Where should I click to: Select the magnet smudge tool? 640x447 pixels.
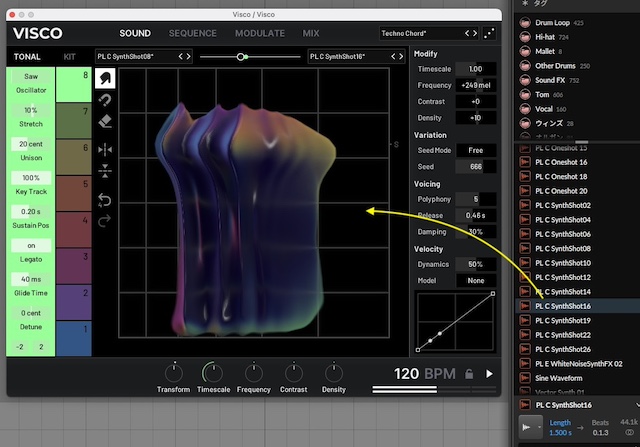106,100
